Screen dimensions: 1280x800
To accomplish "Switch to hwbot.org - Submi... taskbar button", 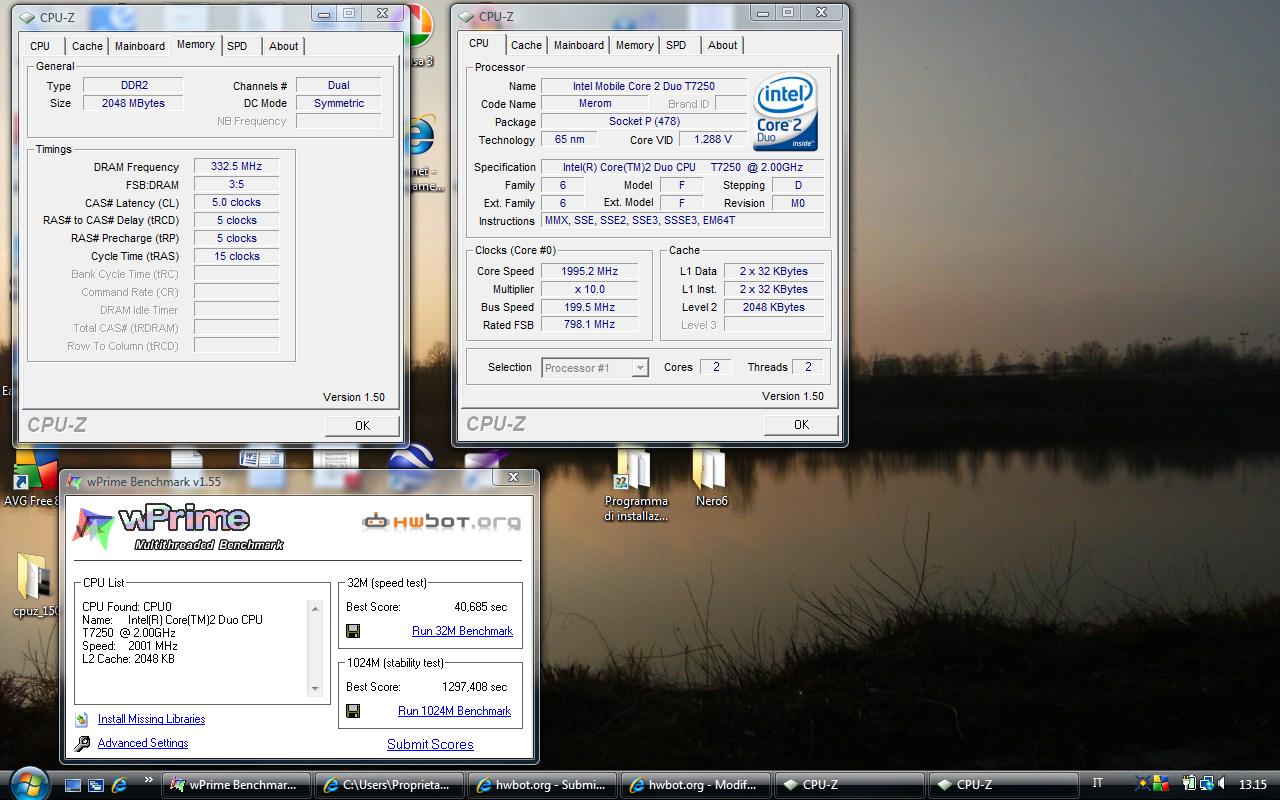I will pos(544,785).
